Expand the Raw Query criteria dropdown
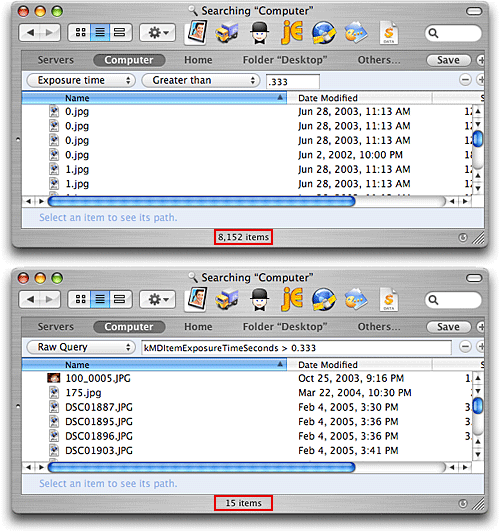This screenshot has width=500, height=532. point(81,347)
